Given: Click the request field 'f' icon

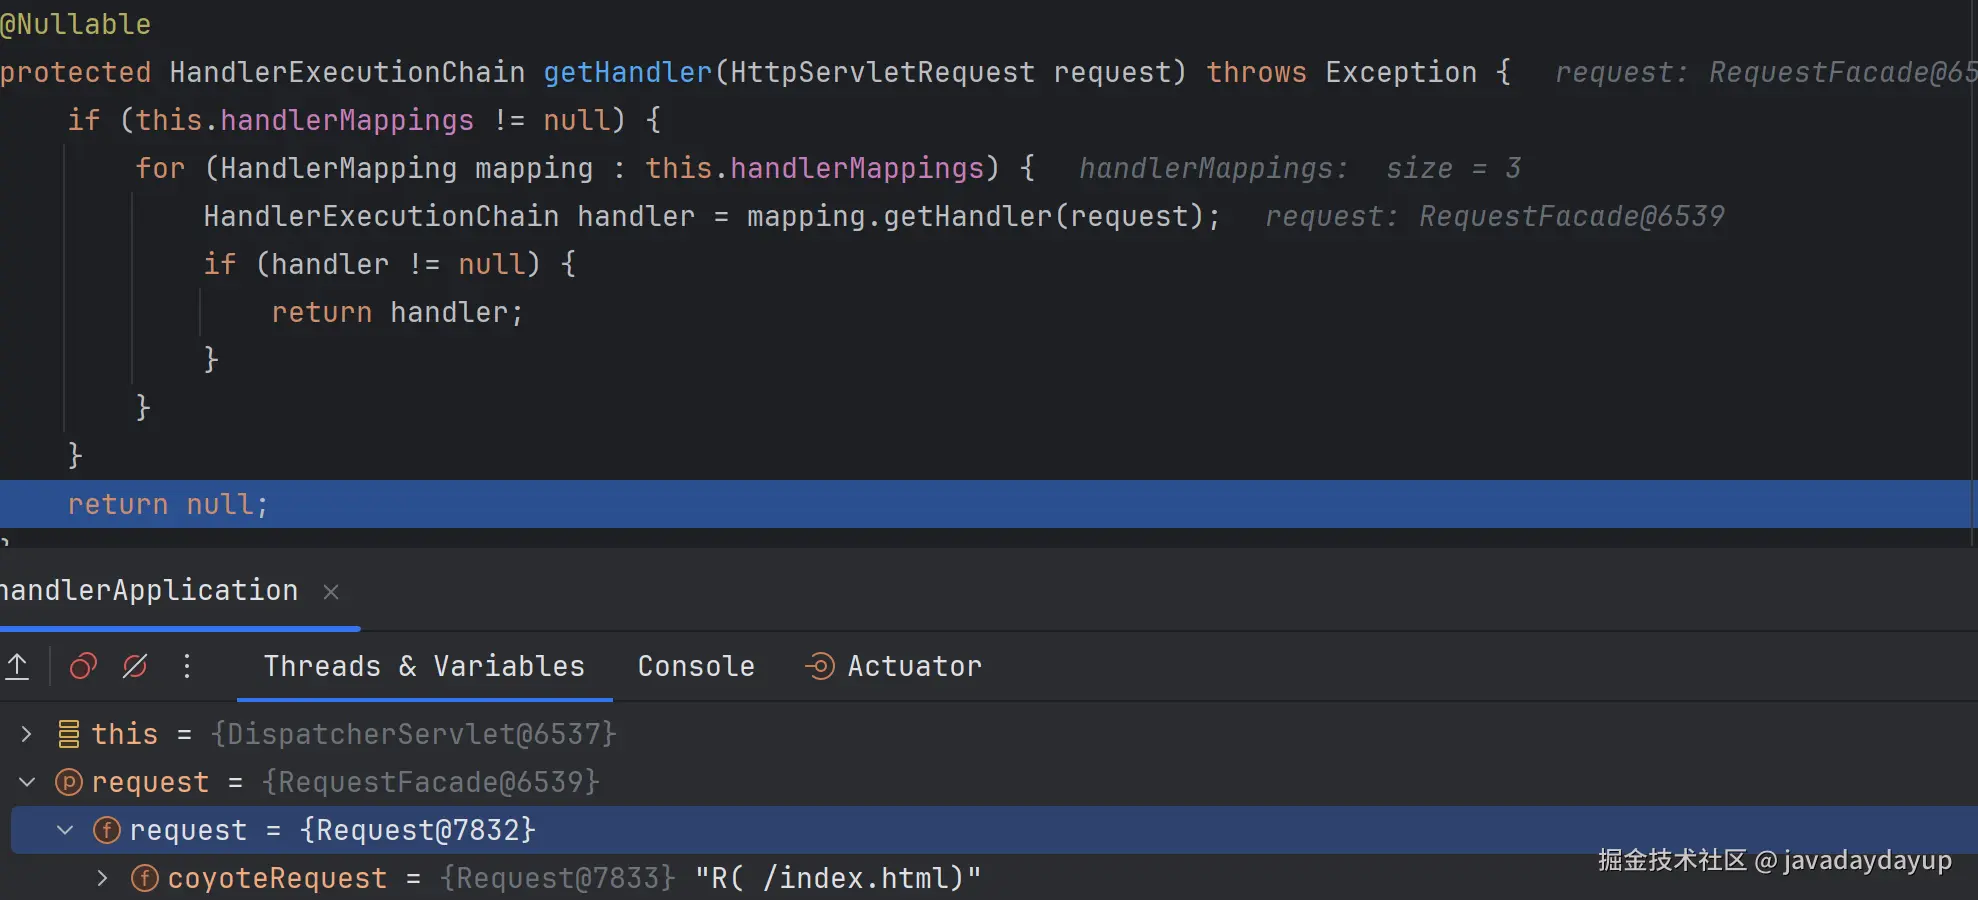Looking at the screenshot, I should tap(106, 830).
